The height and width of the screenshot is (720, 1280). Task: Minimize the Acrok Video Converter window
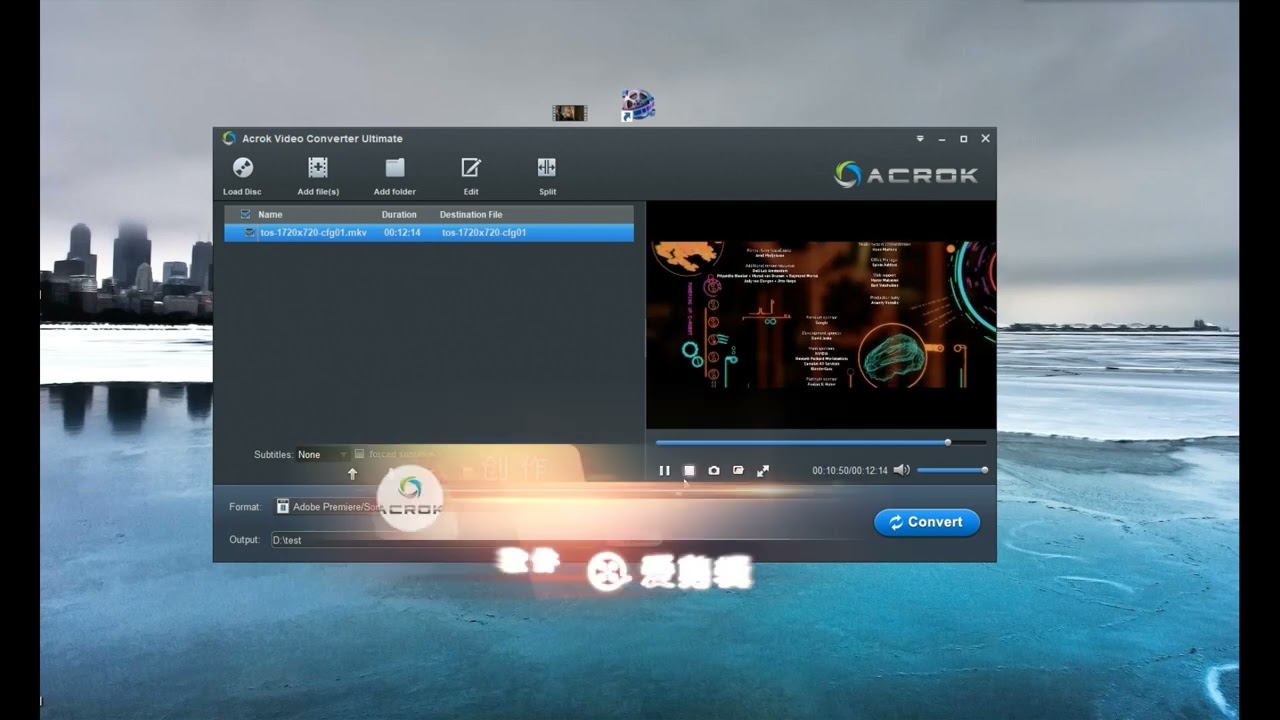pos(942,139)
